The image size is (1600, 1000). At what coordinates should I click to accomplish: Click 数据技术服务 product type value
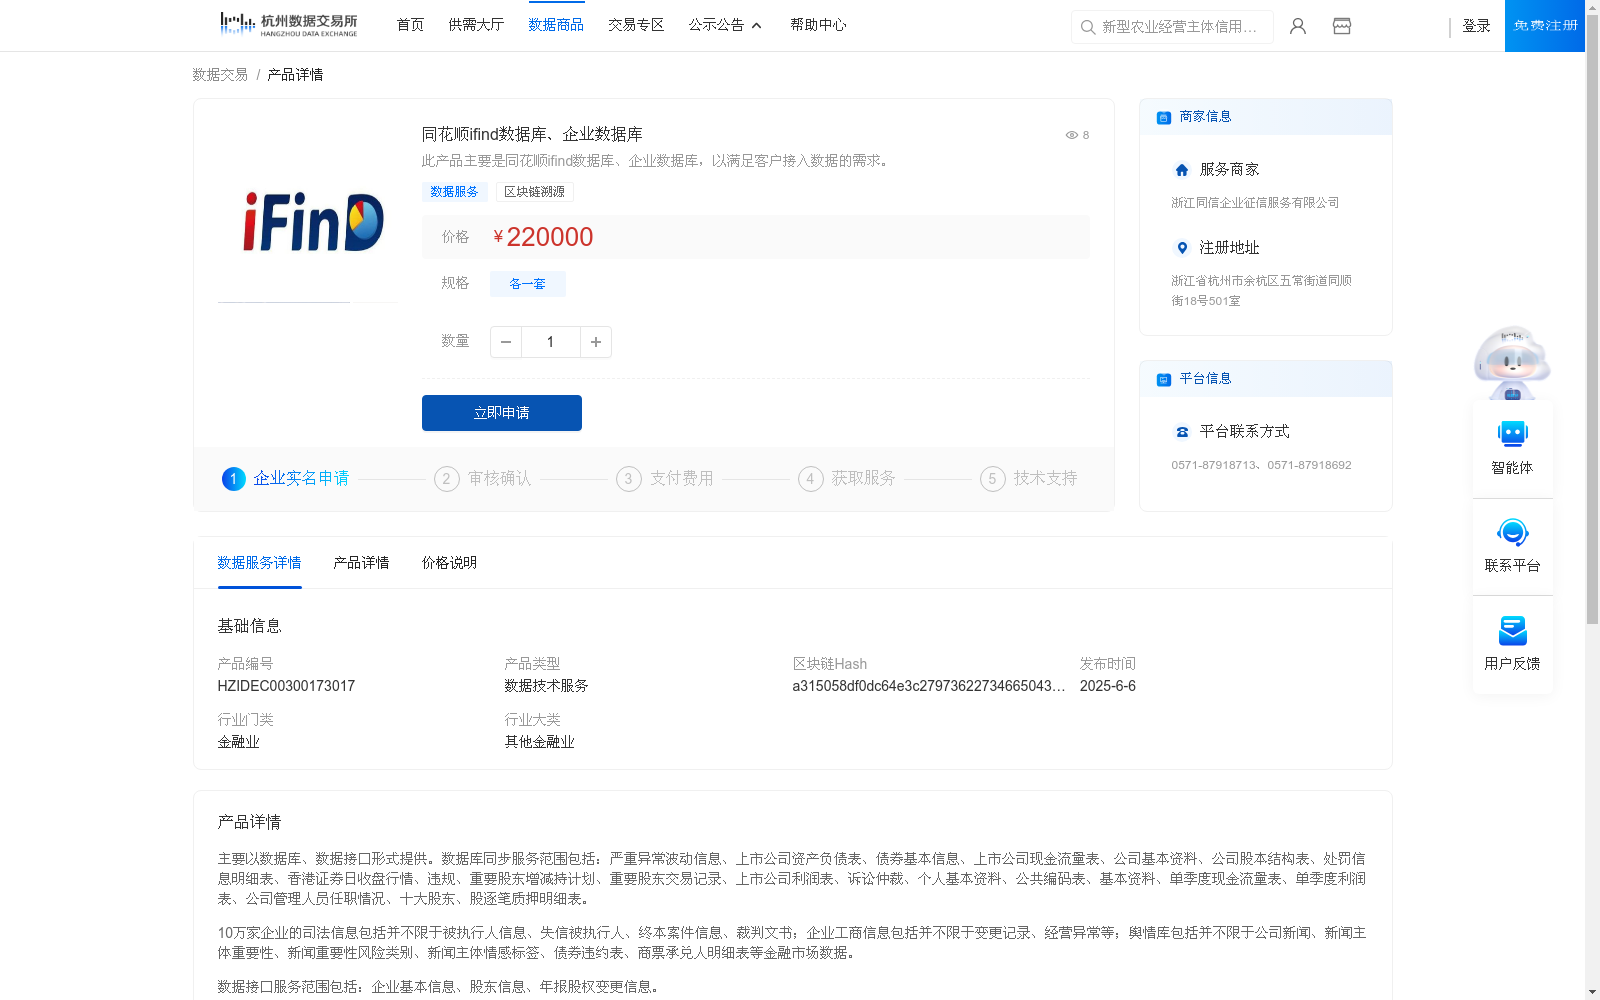click(546, 686)
